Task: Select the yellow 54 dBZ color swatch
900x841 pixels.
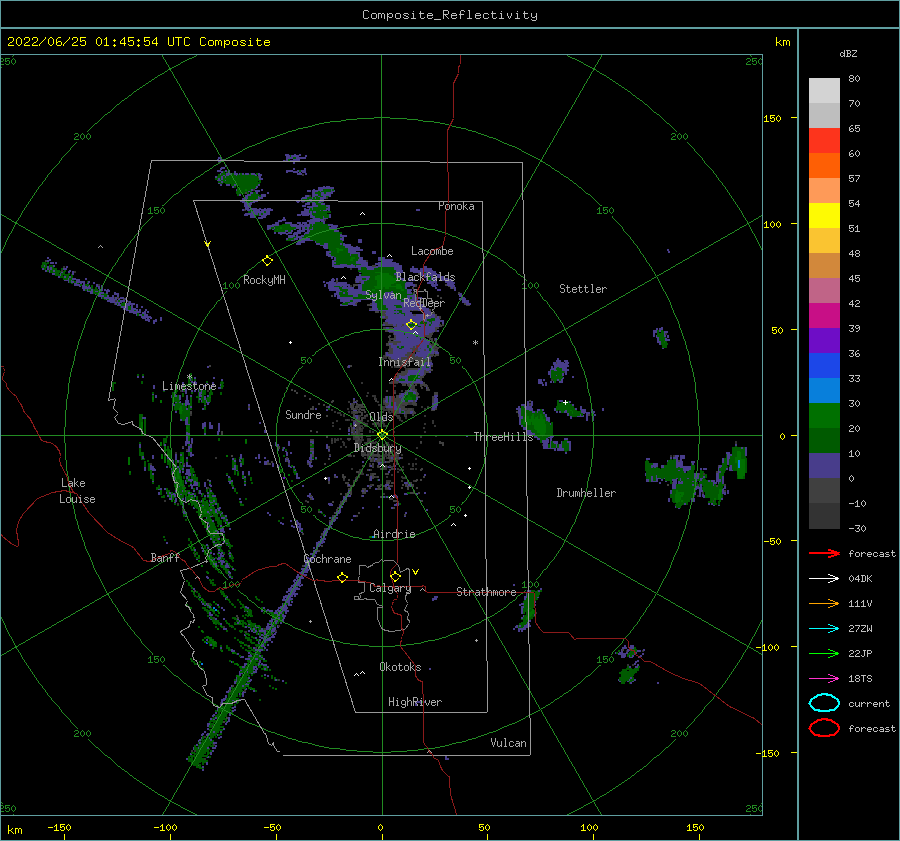Action: [824, 215]
